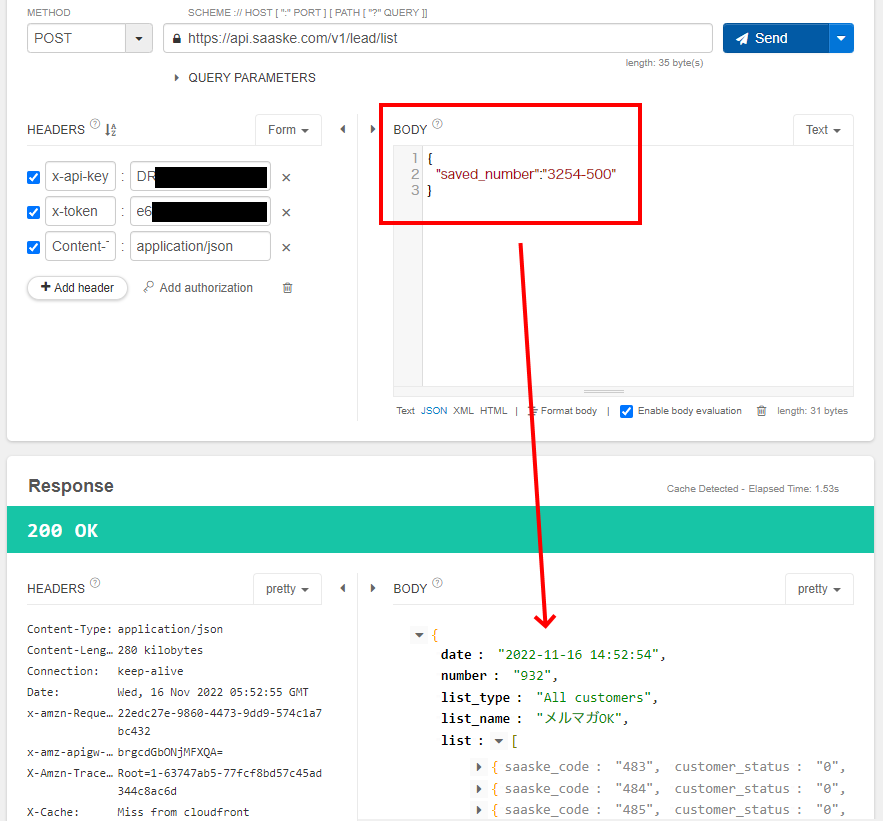
Task: Click the help icon next to request BODY
Action: tap(437, 125)
